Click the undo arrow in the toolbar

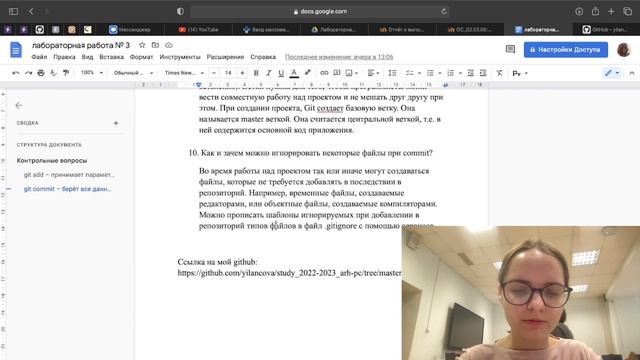pos(16,73)
